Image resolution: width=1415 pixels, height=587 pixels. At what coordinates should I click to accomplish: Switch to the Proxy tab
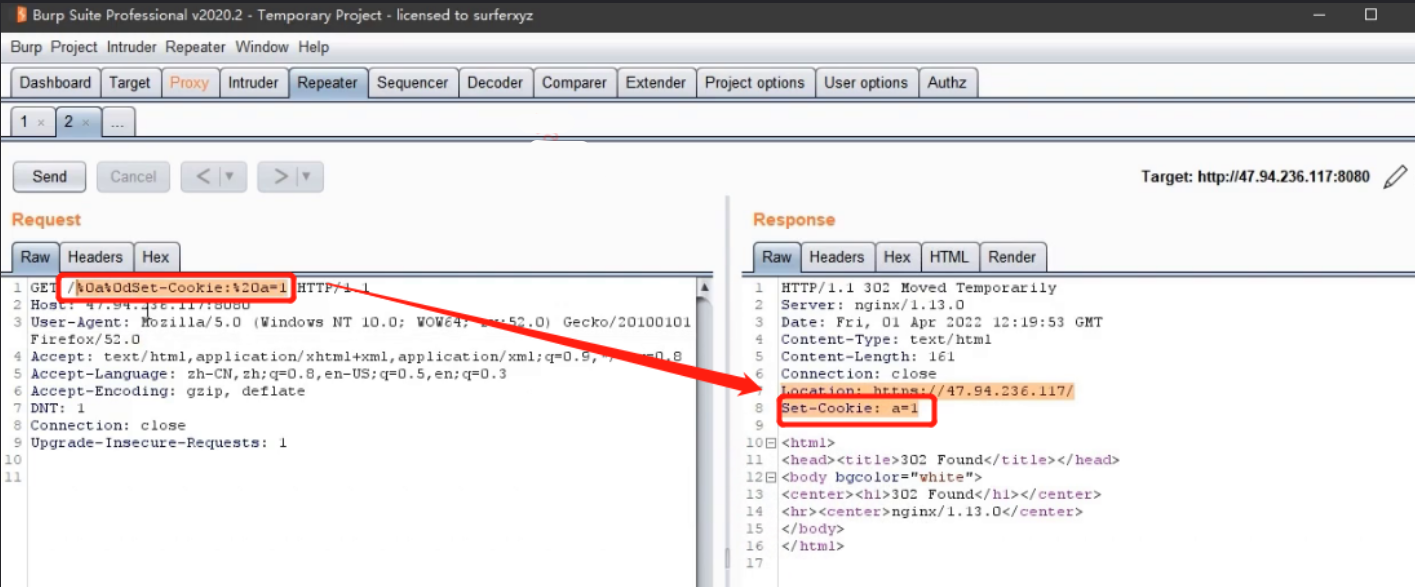click(x=189, y=83)
